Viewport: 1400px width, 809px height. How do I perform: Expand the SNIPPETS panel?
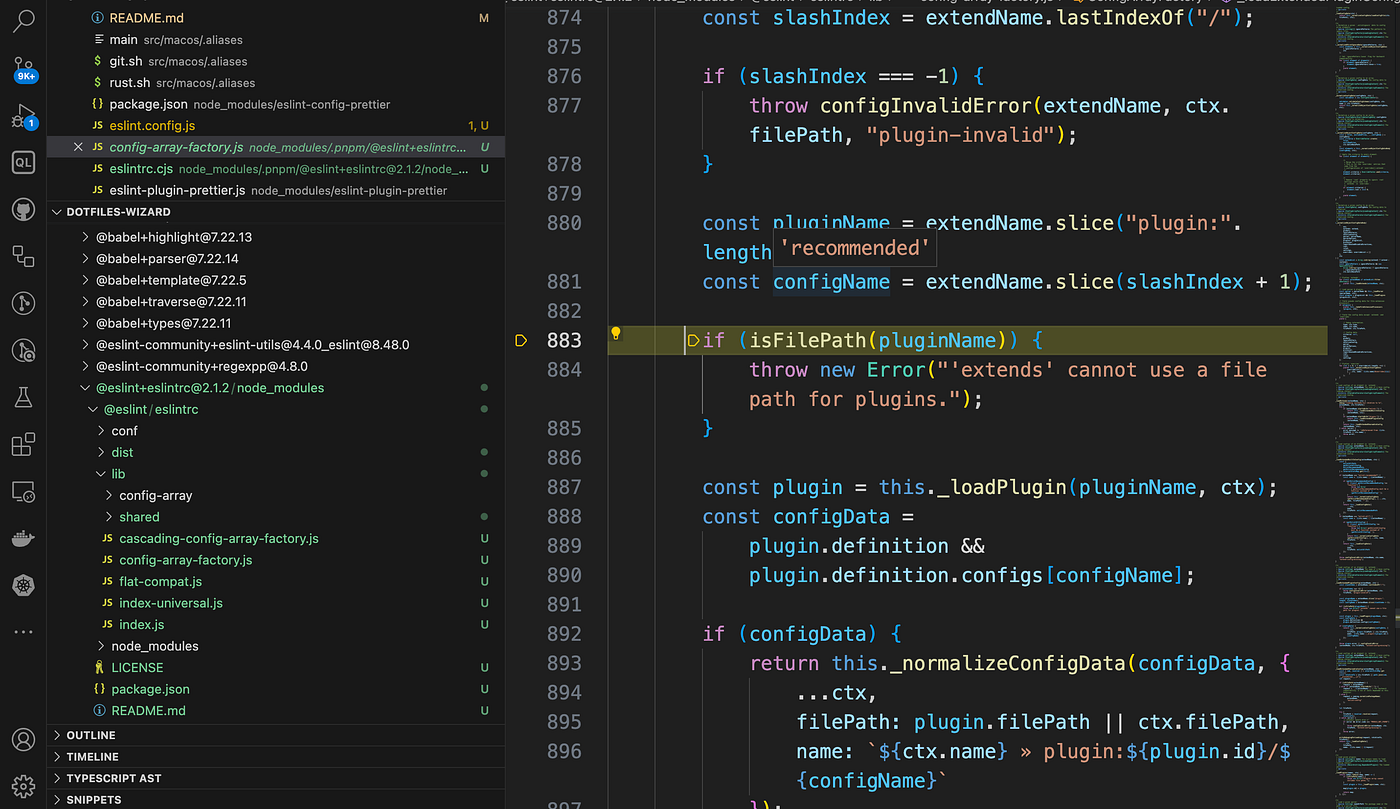tap(94, 800)
